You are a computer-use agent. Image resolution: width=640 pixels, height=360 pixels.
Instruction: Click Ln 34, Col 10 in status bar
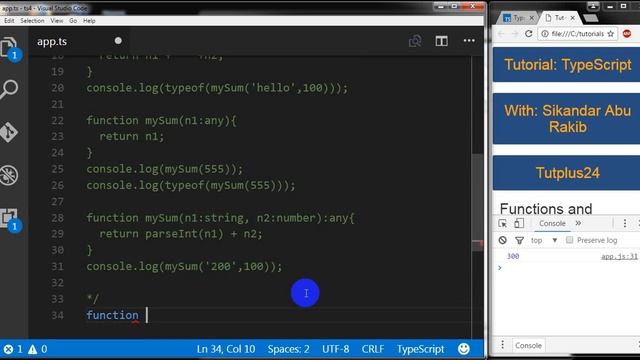[x=226, y=349]
